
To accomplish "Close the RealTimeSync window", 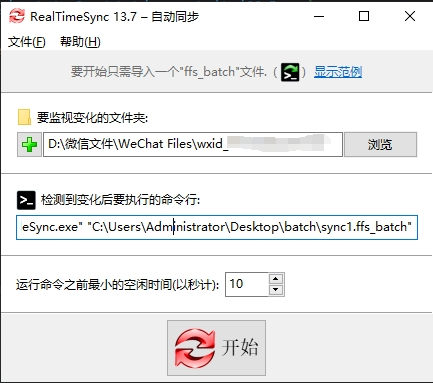I will [x=410, y=16].
